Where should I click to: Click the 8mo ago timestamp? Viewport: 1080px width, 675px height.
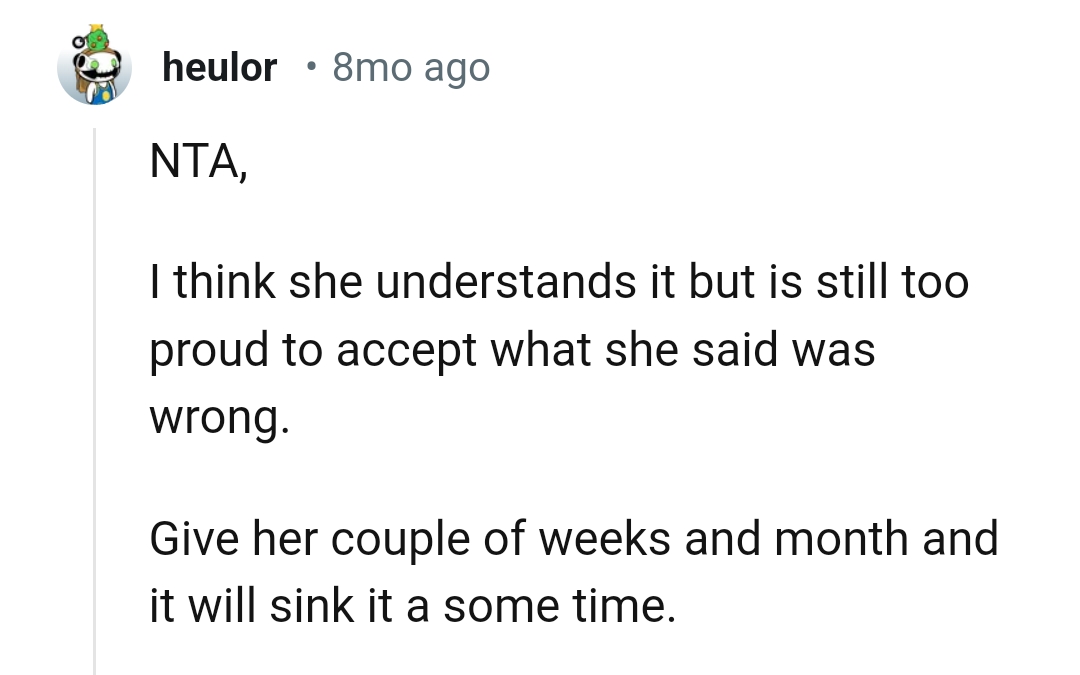click(x=411, y=68)
